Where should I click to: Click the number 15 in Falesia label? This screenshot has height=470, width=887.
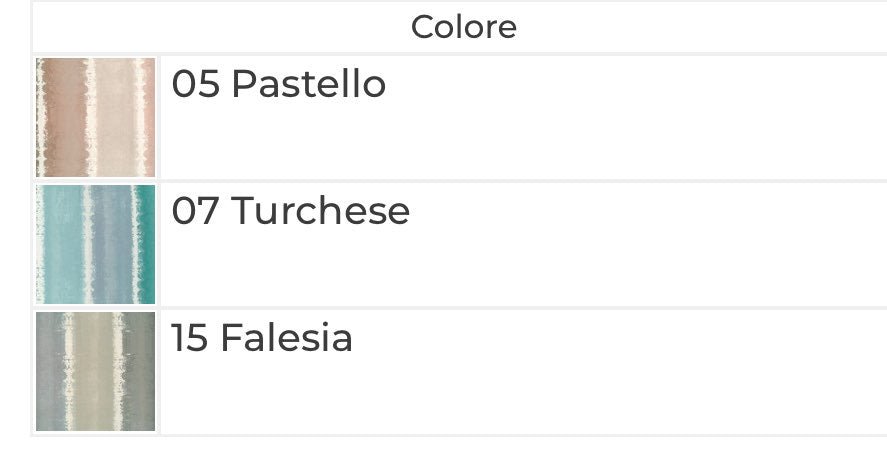[x=190, y=338]
